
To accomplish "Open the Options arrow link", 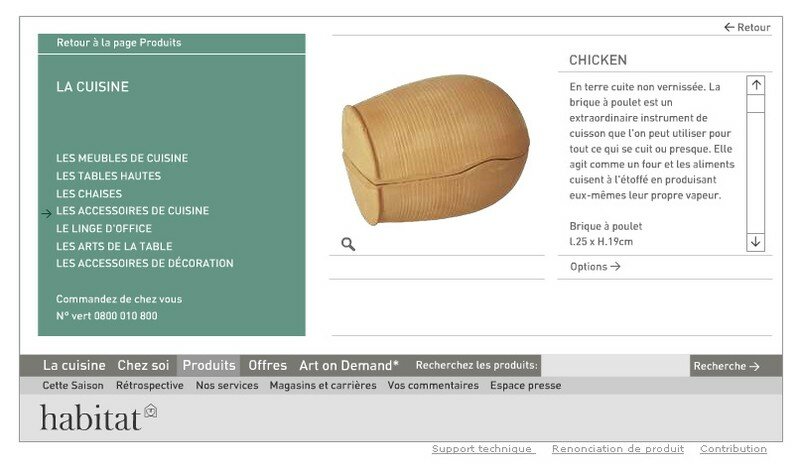I will click(595, 266).
